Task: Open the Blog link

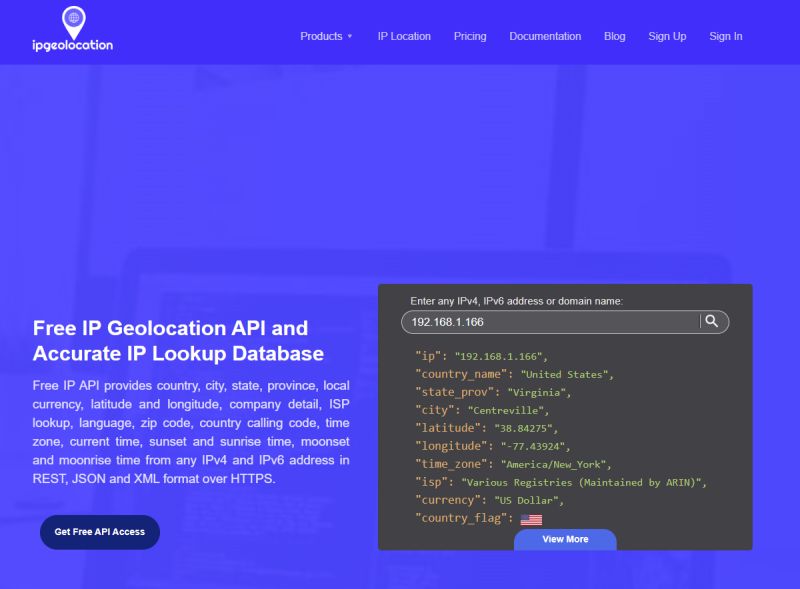Action: (614, 36)
